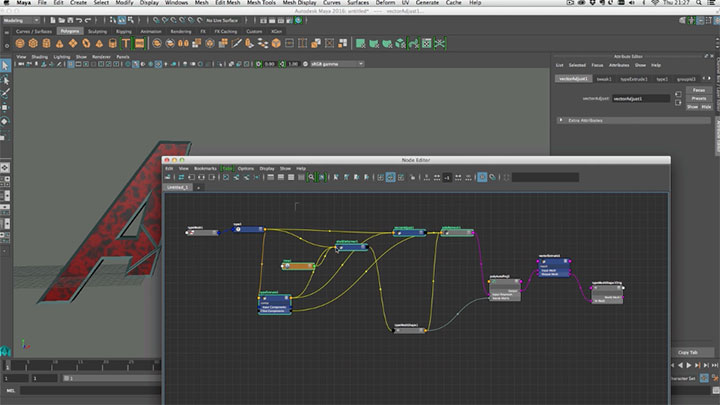Click the 3D Type (T) shelf icon
This screenshot has height=405, width=720.
(x=126, y=44)
